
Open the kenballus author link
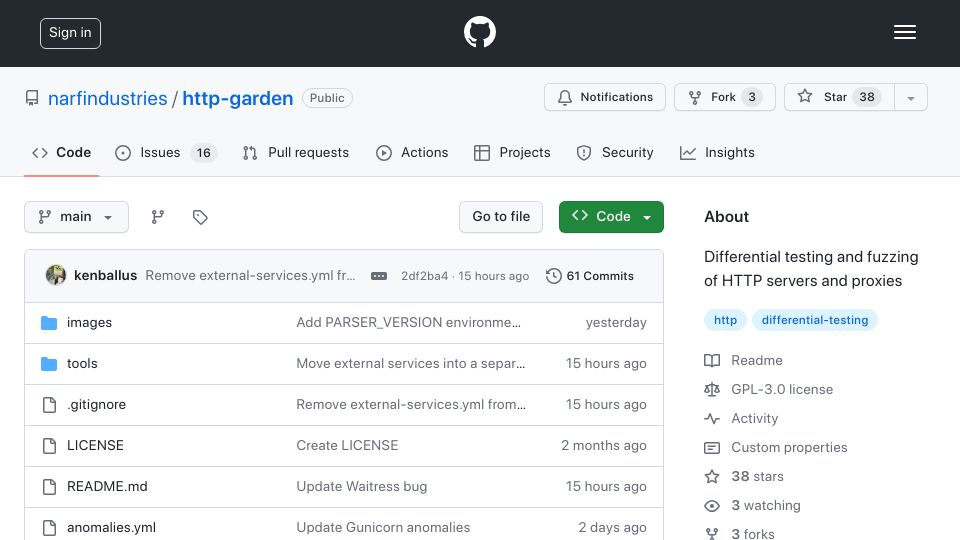105,276
